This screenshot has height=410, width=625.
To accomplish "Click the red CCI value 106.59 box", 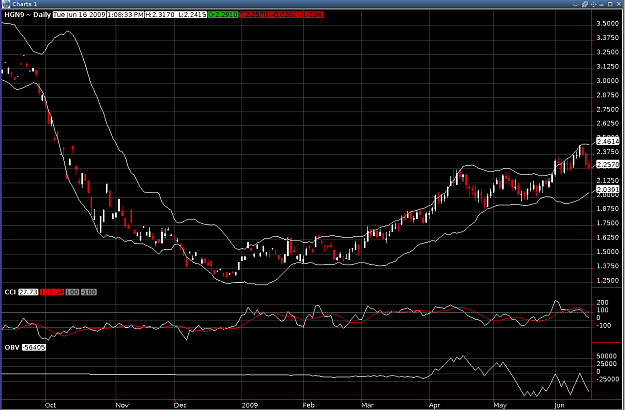I will pyautogui.click(x=52, y=292).
